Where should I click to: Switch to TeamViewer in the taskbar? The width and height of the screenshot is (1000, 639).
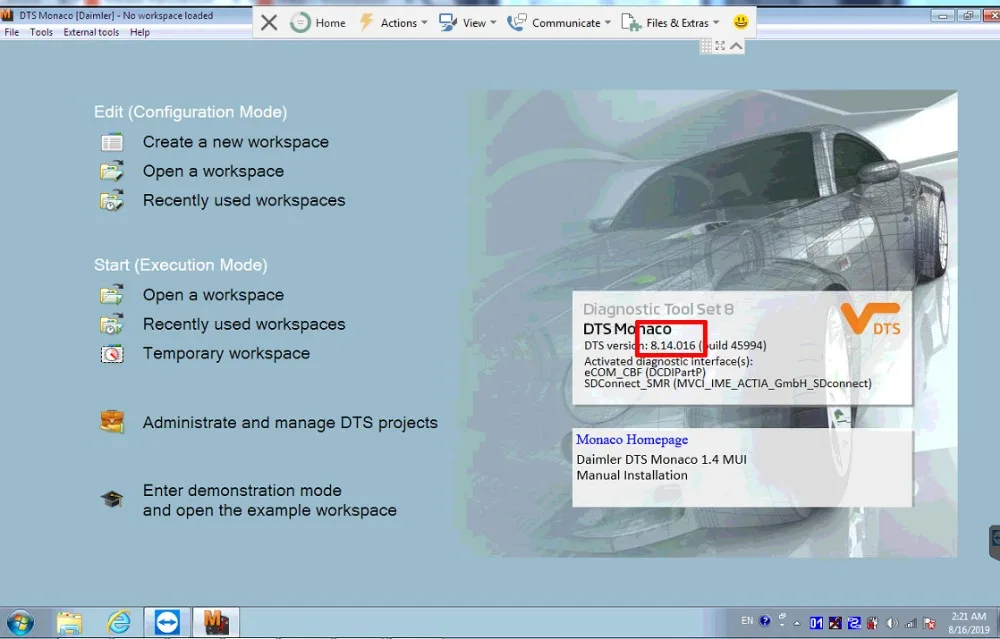(x=167, y=622)
